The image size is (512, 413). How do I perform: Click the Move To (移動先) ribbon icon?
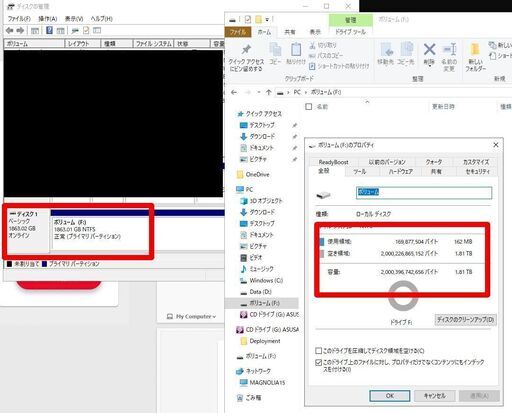386,50
